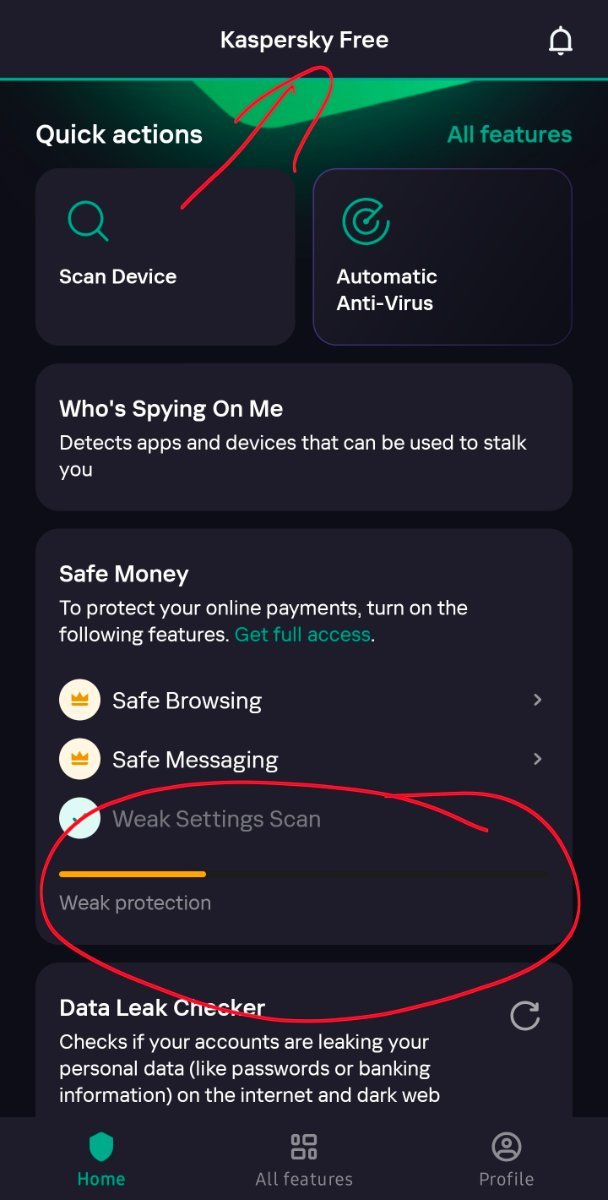Screen dimensions: 608x1200
Task: Tap the All features grid icon
Action: coord(303,1146)
